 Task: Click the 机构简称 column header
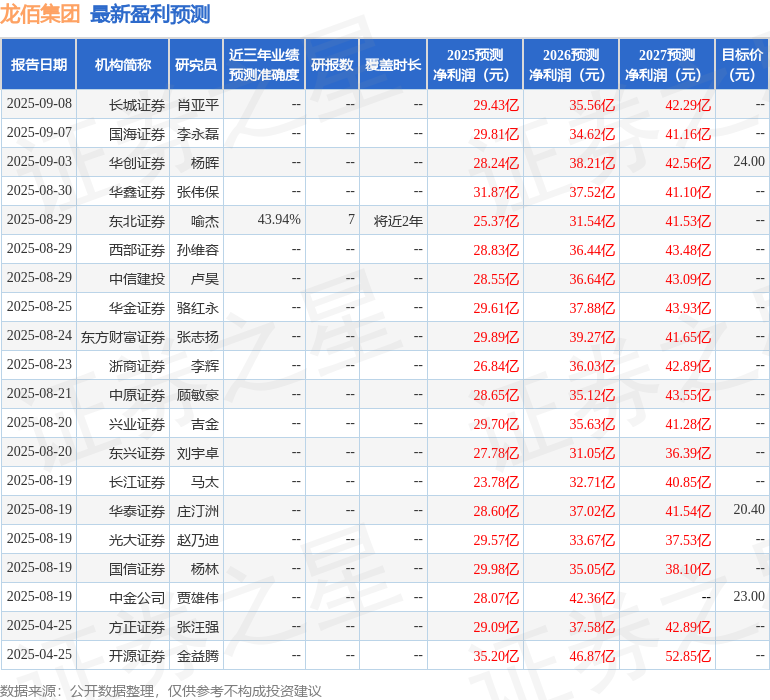point(122,65)
